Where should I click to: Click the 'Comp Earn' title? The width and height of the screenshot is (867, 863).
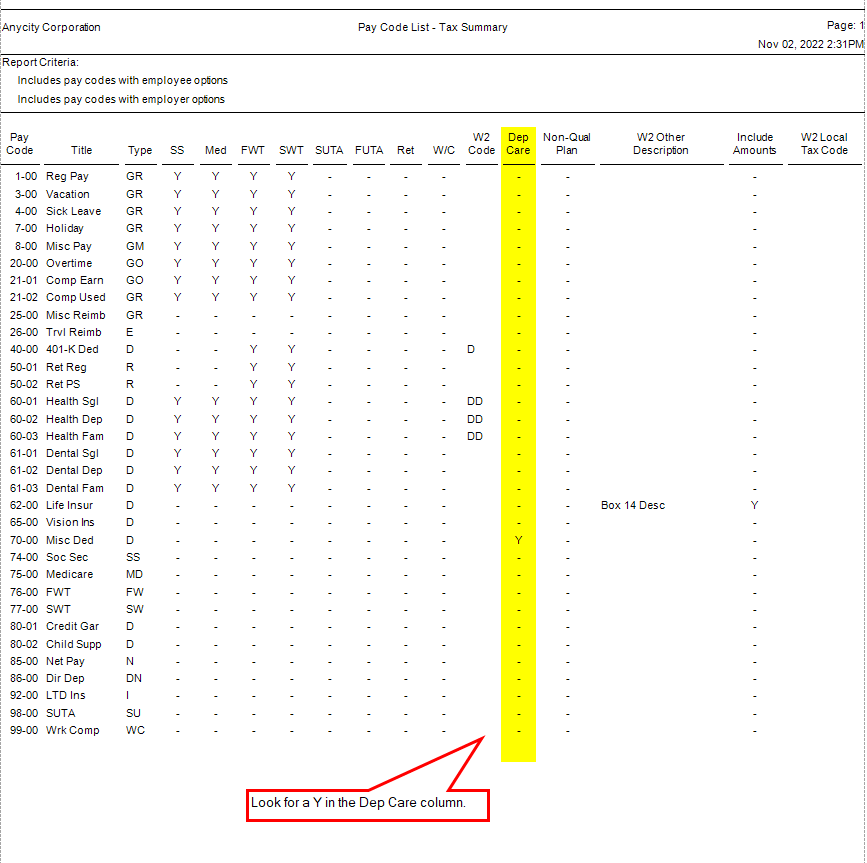pos(75,280)
